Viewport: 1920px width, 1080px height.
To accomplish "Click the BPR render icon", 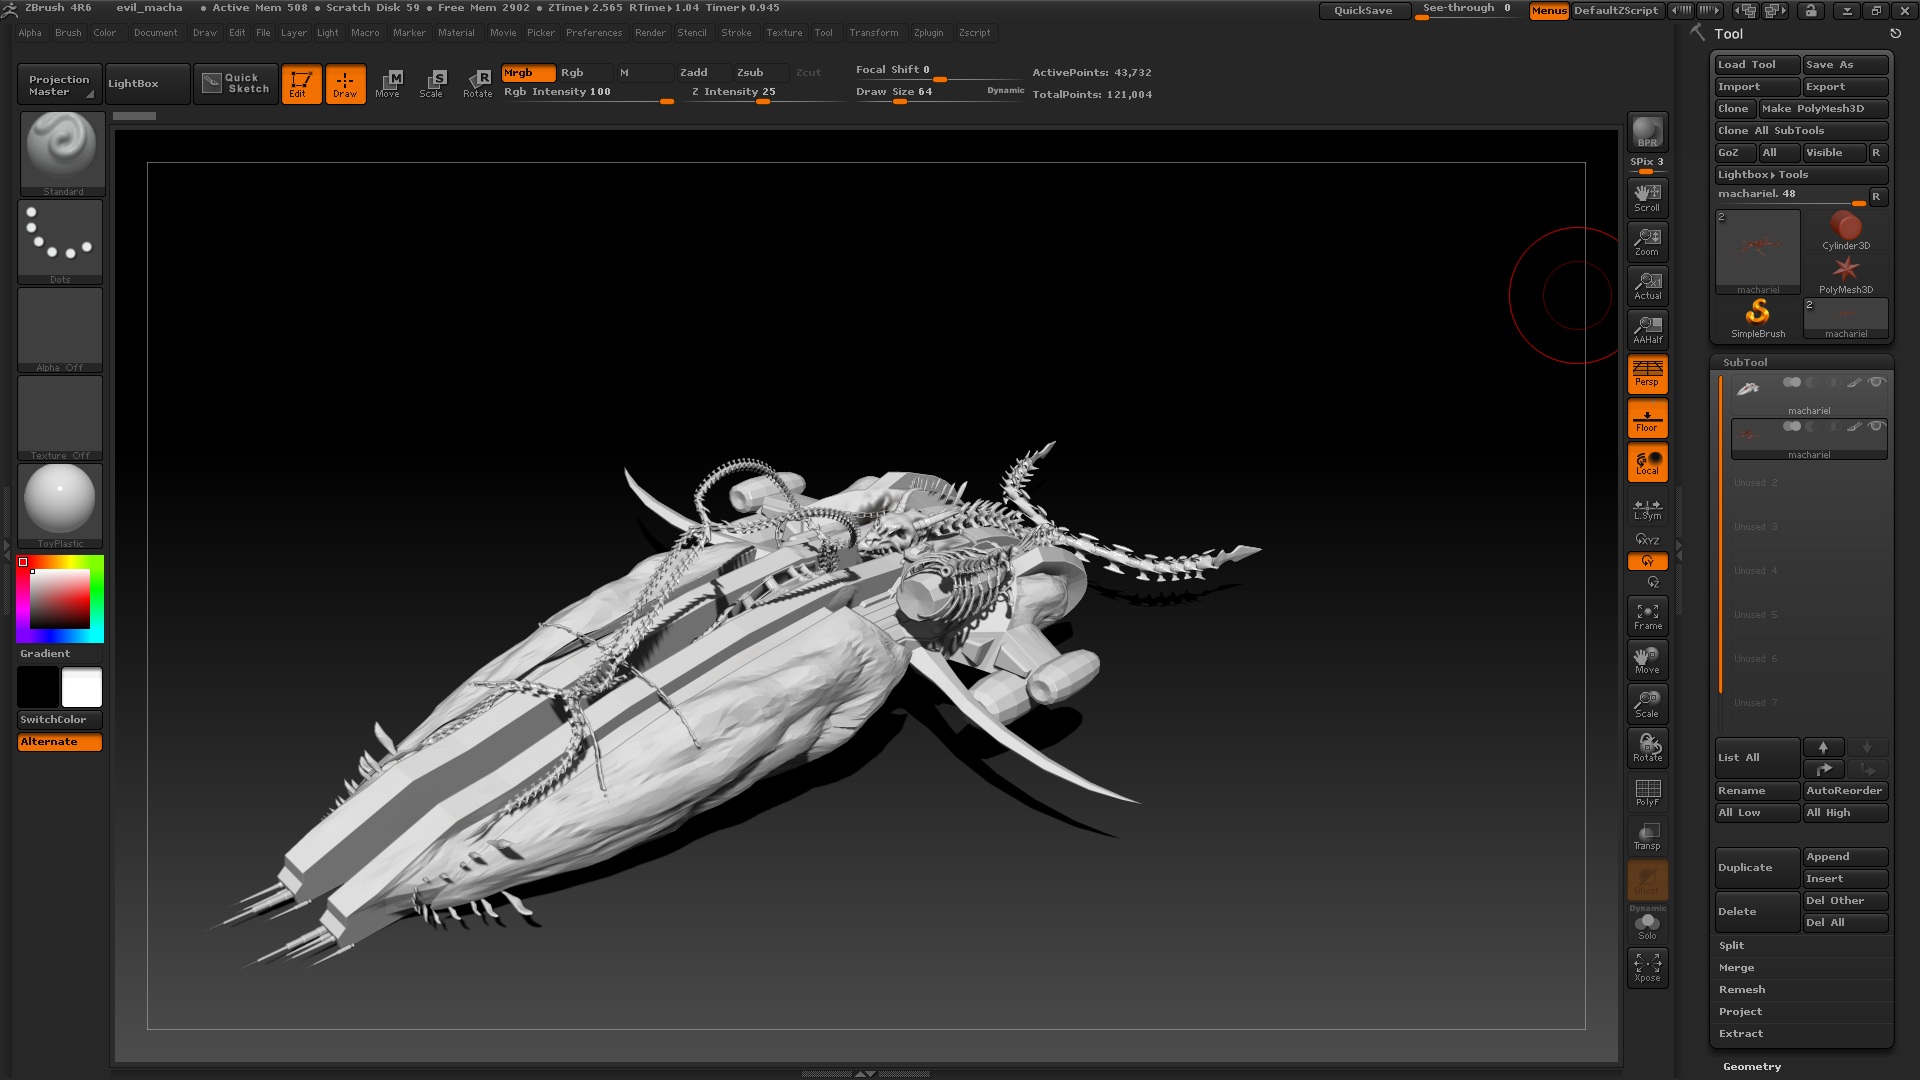I will (1647, 132).
